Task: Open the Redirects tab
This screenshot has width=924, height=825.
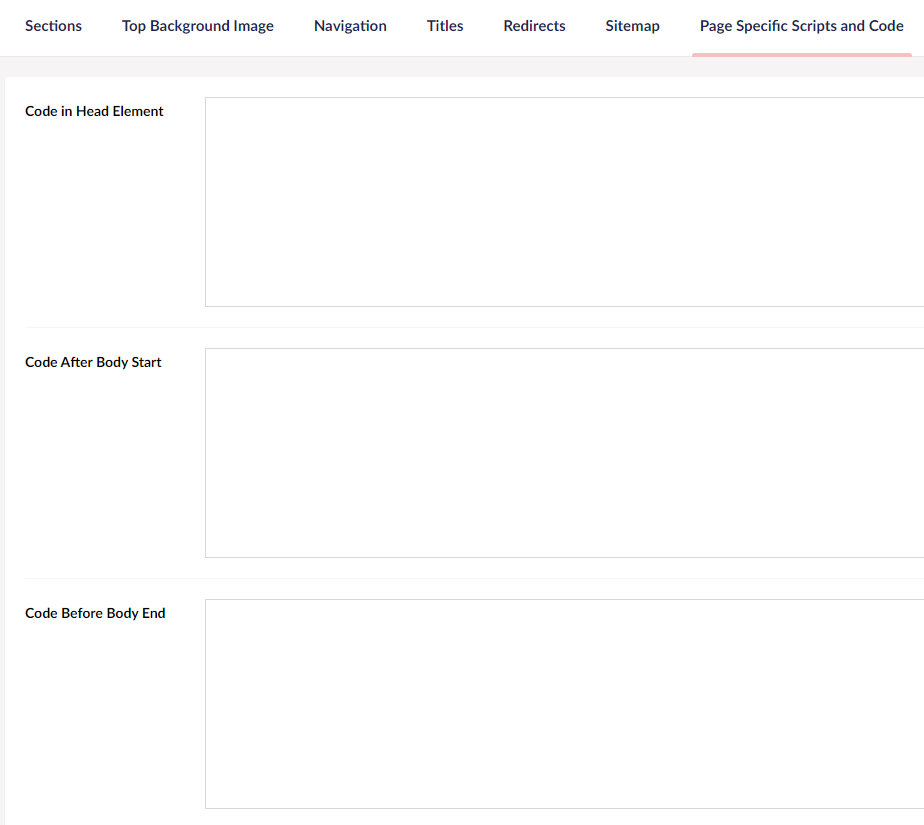Action: point(534,26)
